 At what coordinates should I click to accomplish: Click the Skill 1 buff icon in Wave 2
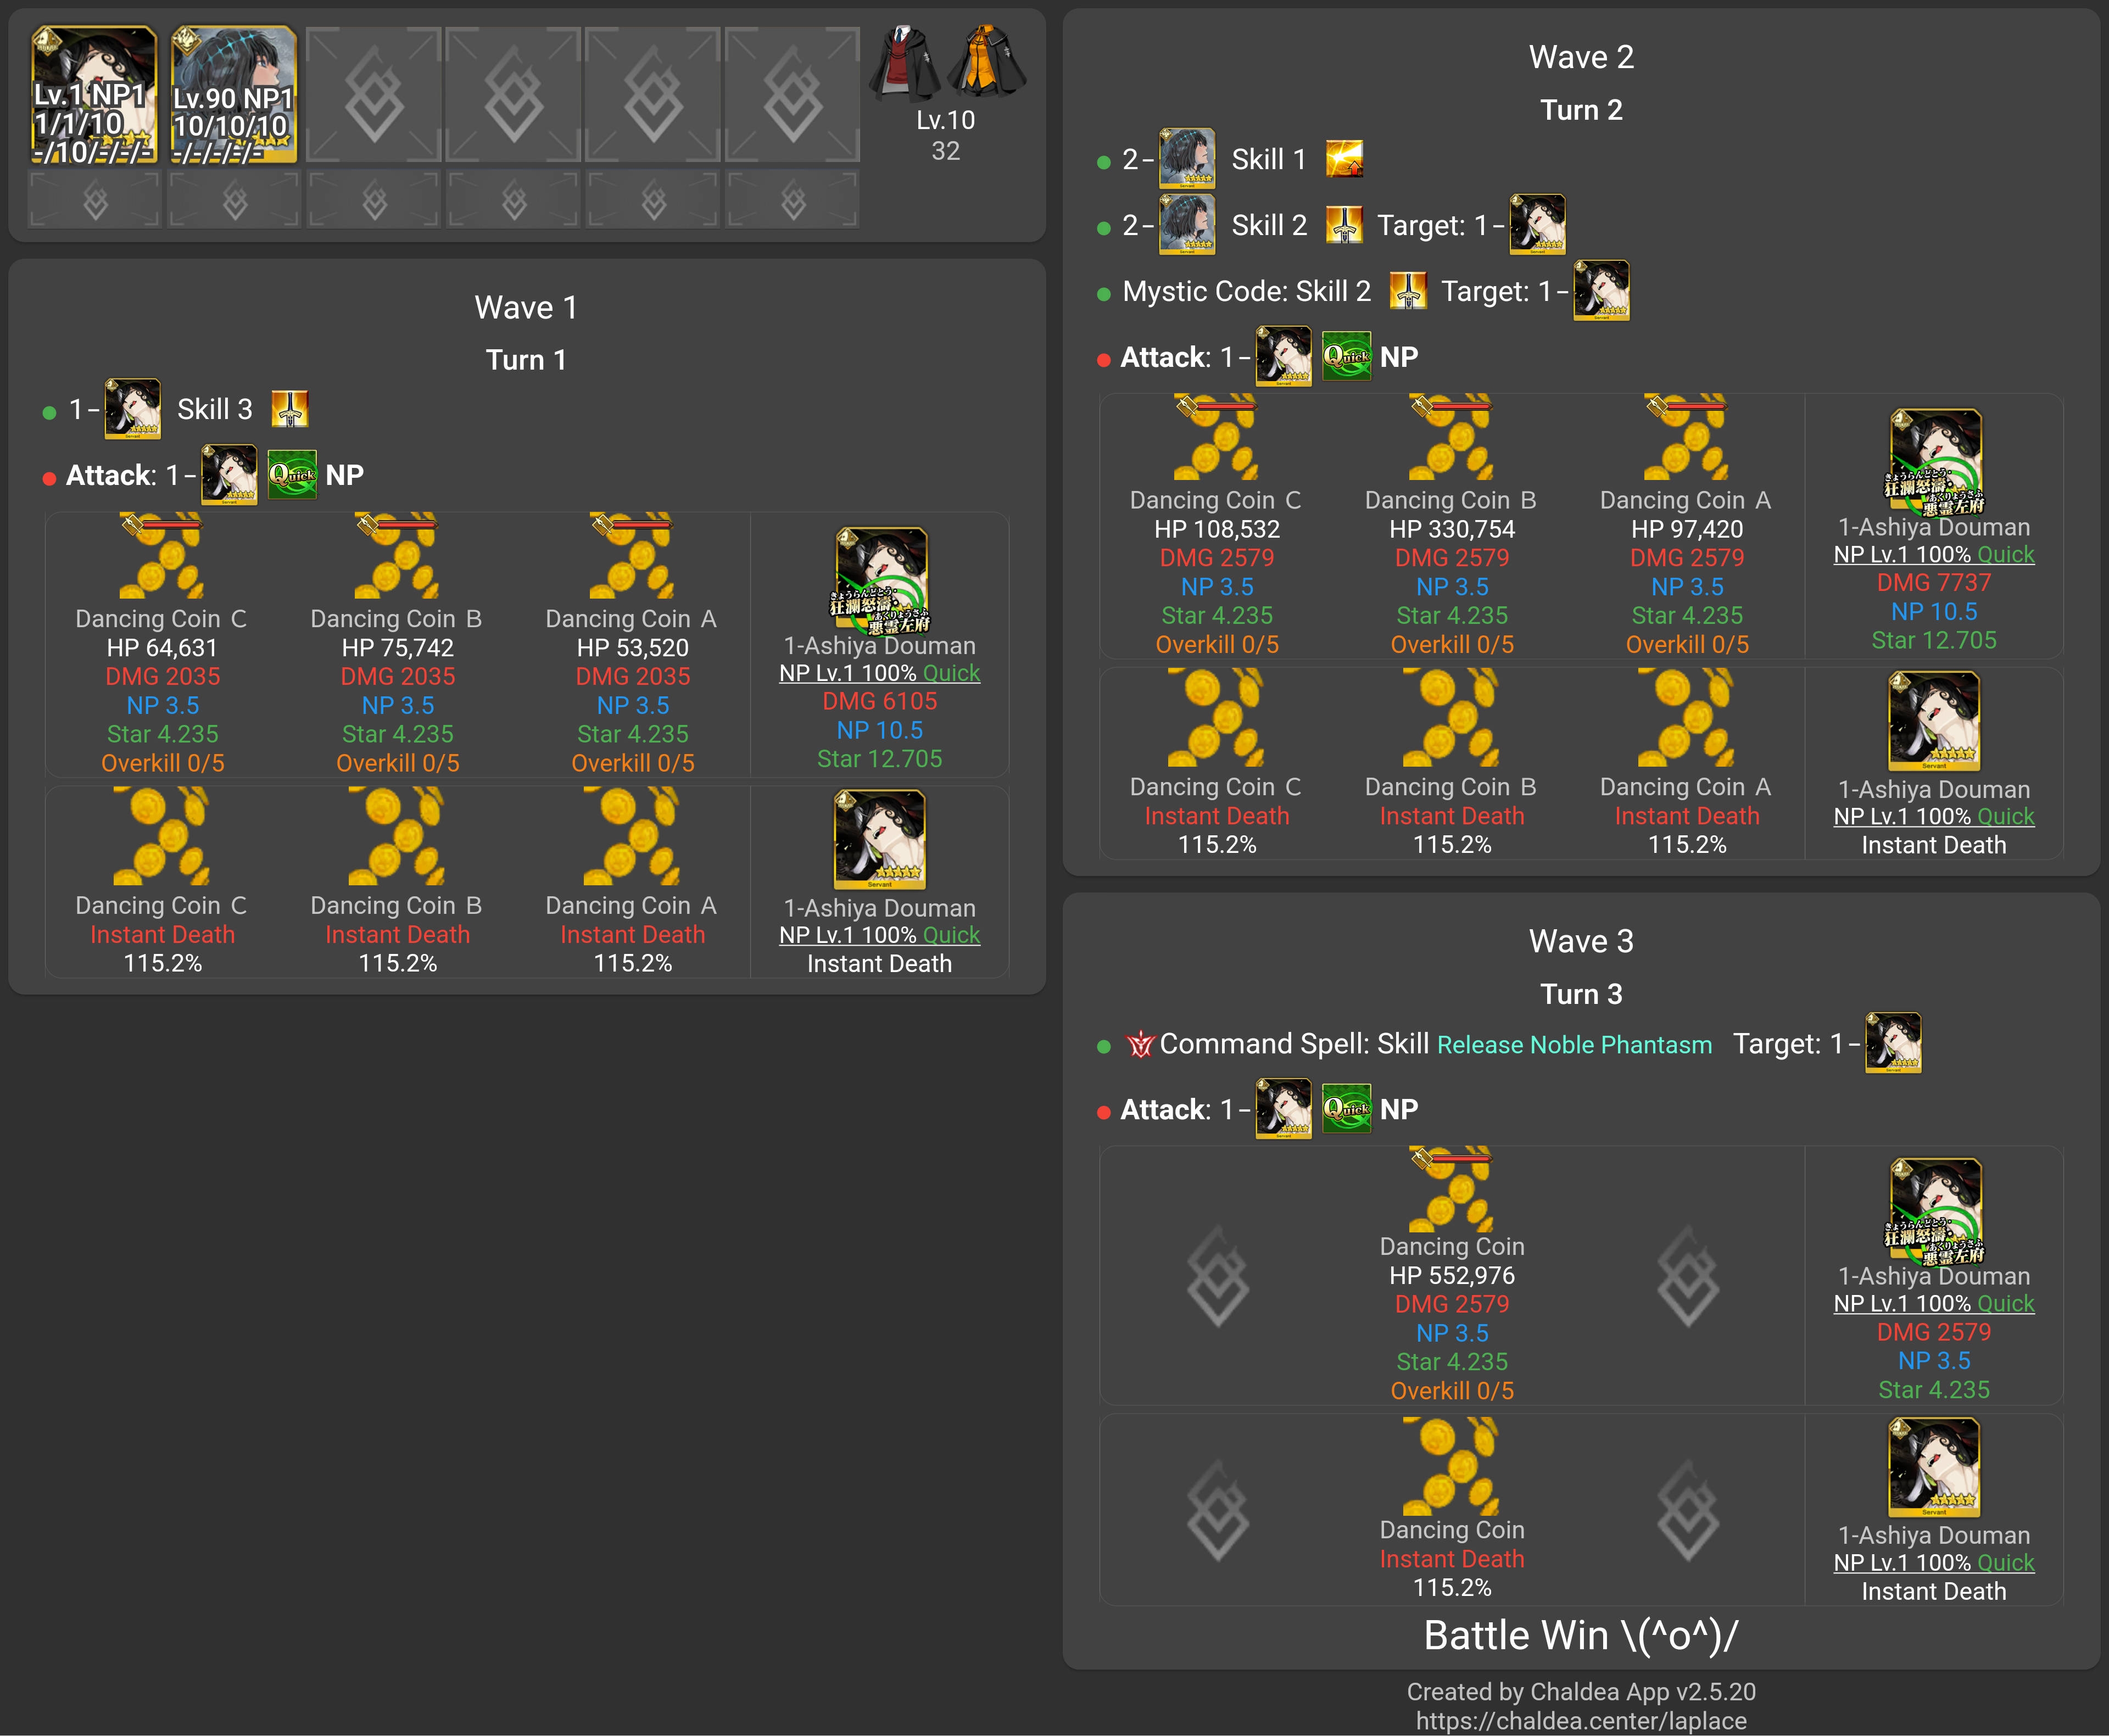pyautogui.click(x=1344, y=159)
